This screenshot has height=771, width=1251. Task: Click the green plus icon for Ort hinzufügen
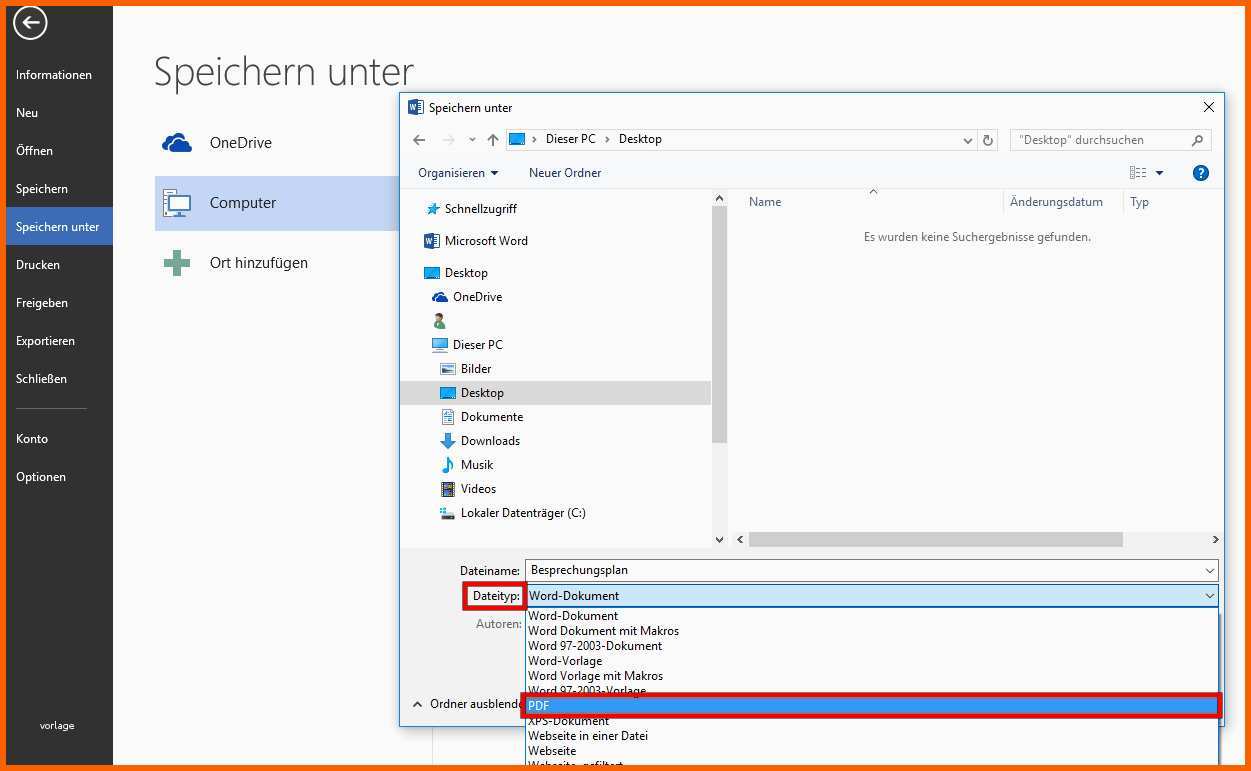[x=177, y=263]
